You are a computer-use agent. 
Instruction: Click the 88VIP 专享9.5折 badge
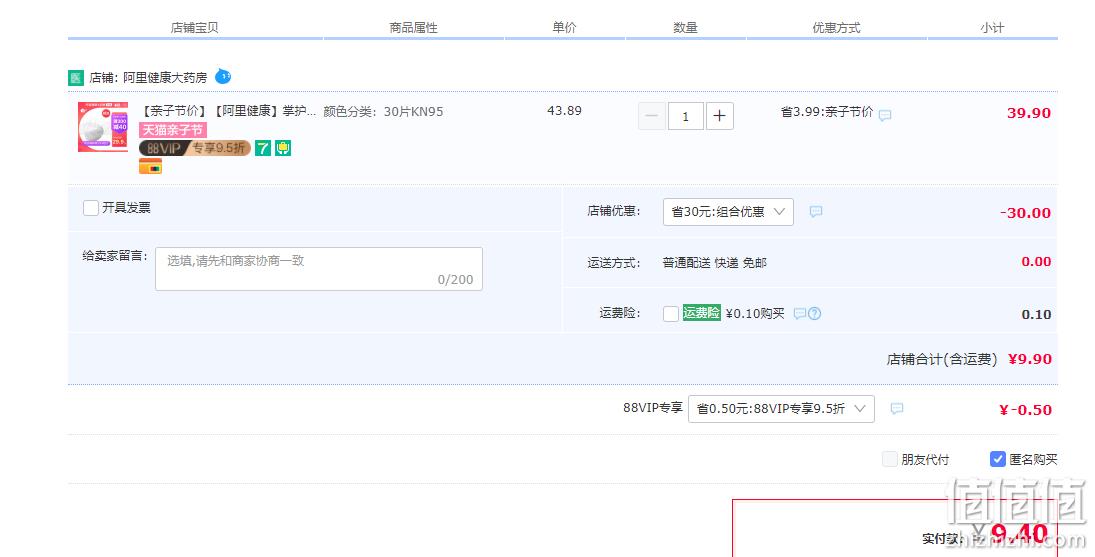point(195,148)
